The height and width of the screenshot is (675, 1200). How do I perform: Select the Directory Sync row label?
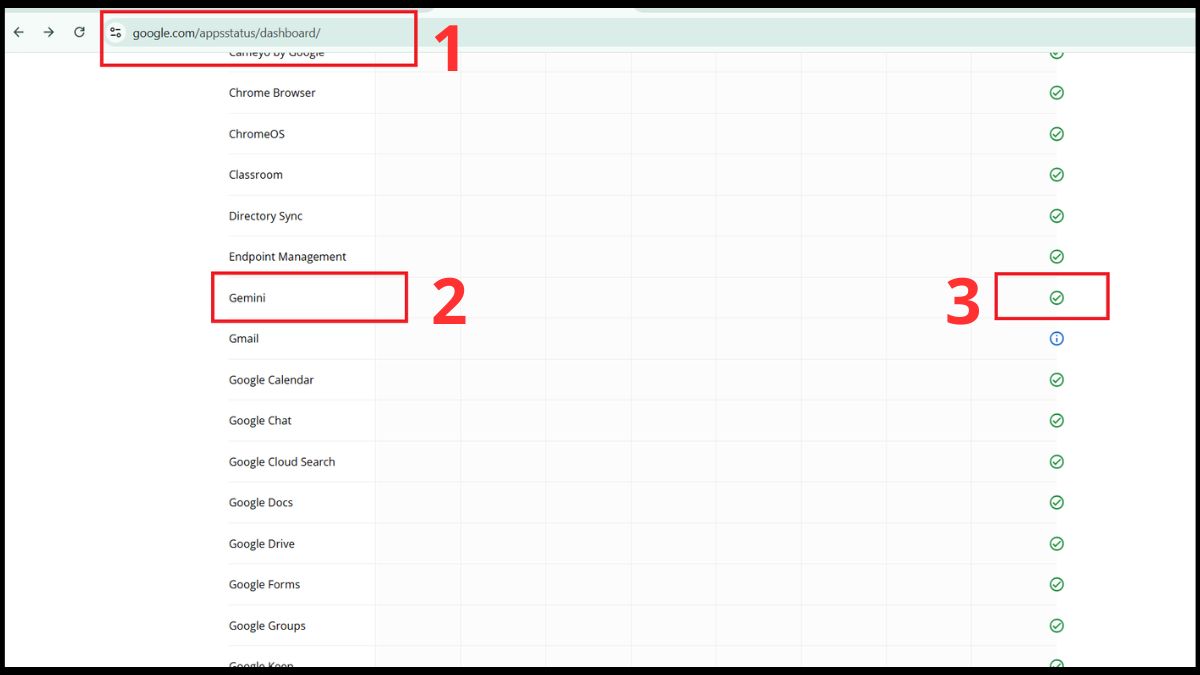click(266, 216)
